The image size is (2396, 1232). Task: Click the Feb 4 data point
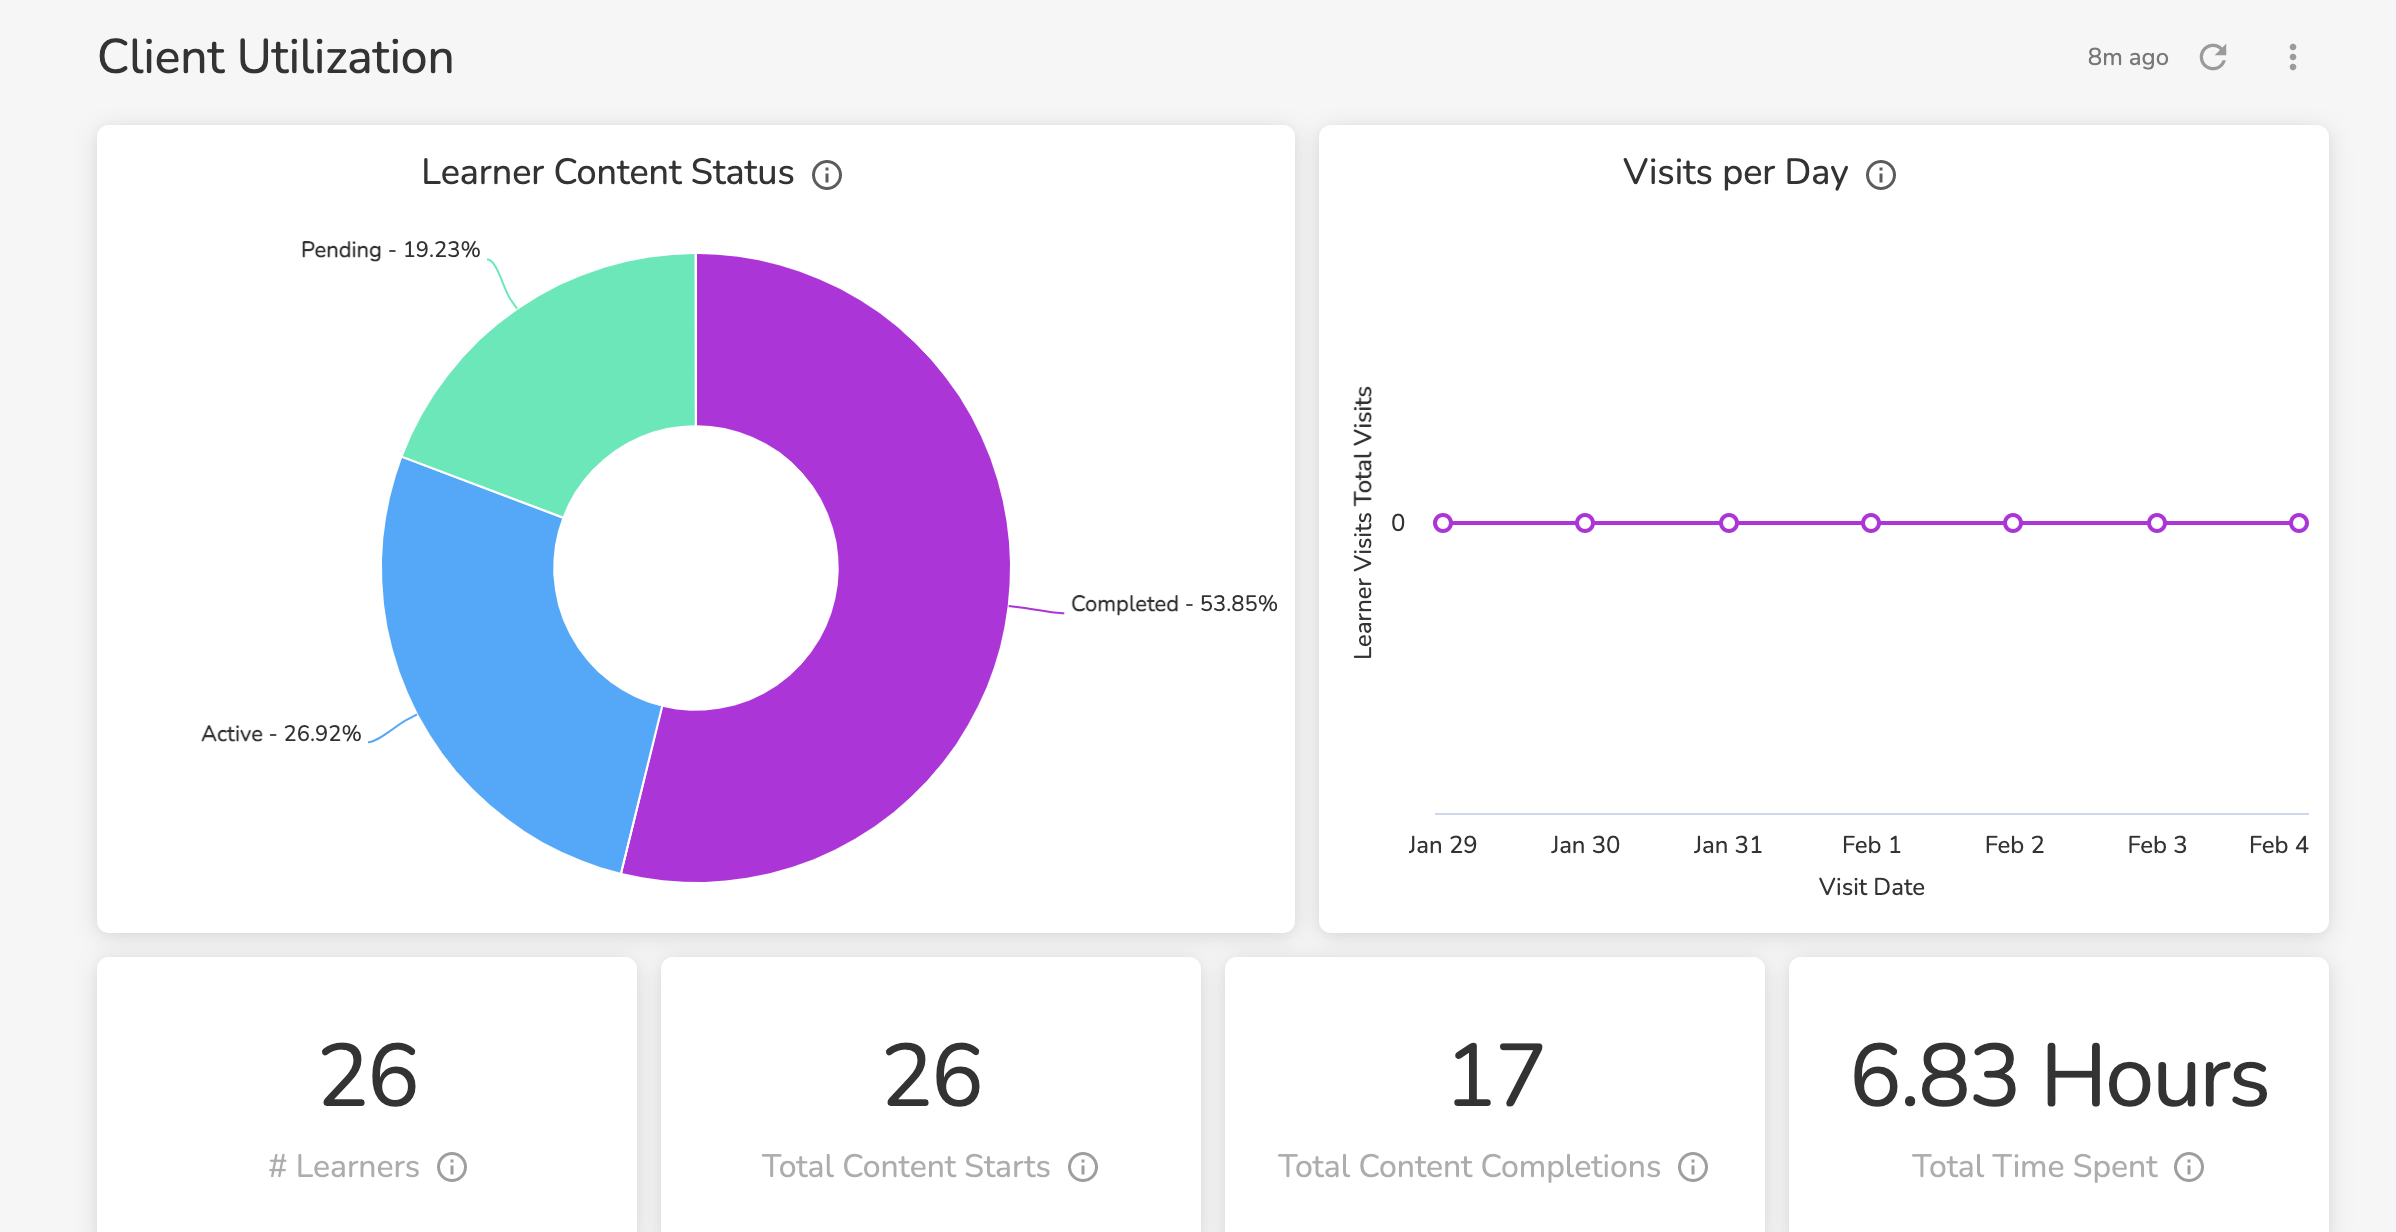tap(2299, 523)
